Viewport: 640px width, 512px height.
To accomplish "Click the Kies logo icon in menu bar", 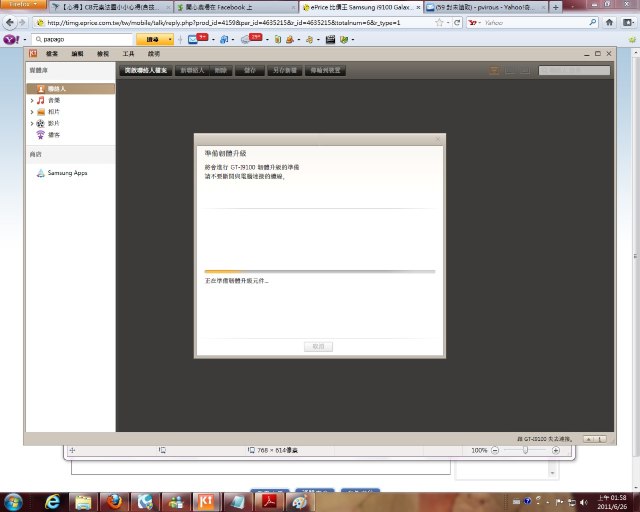I will point(33,53).
